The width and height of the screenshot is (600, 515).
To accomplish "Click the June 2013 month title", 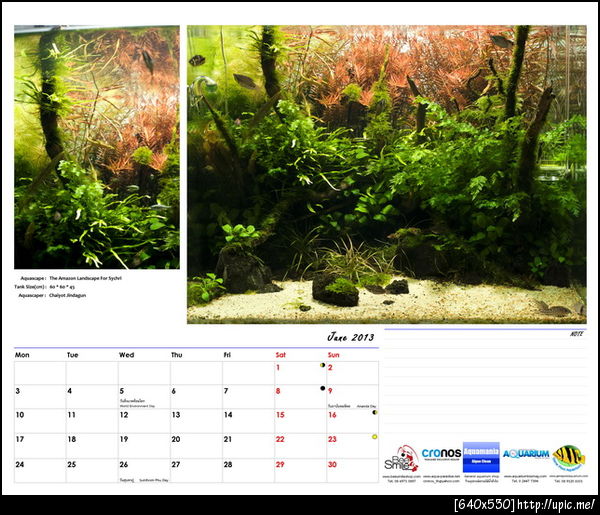I will click(351, 337).
